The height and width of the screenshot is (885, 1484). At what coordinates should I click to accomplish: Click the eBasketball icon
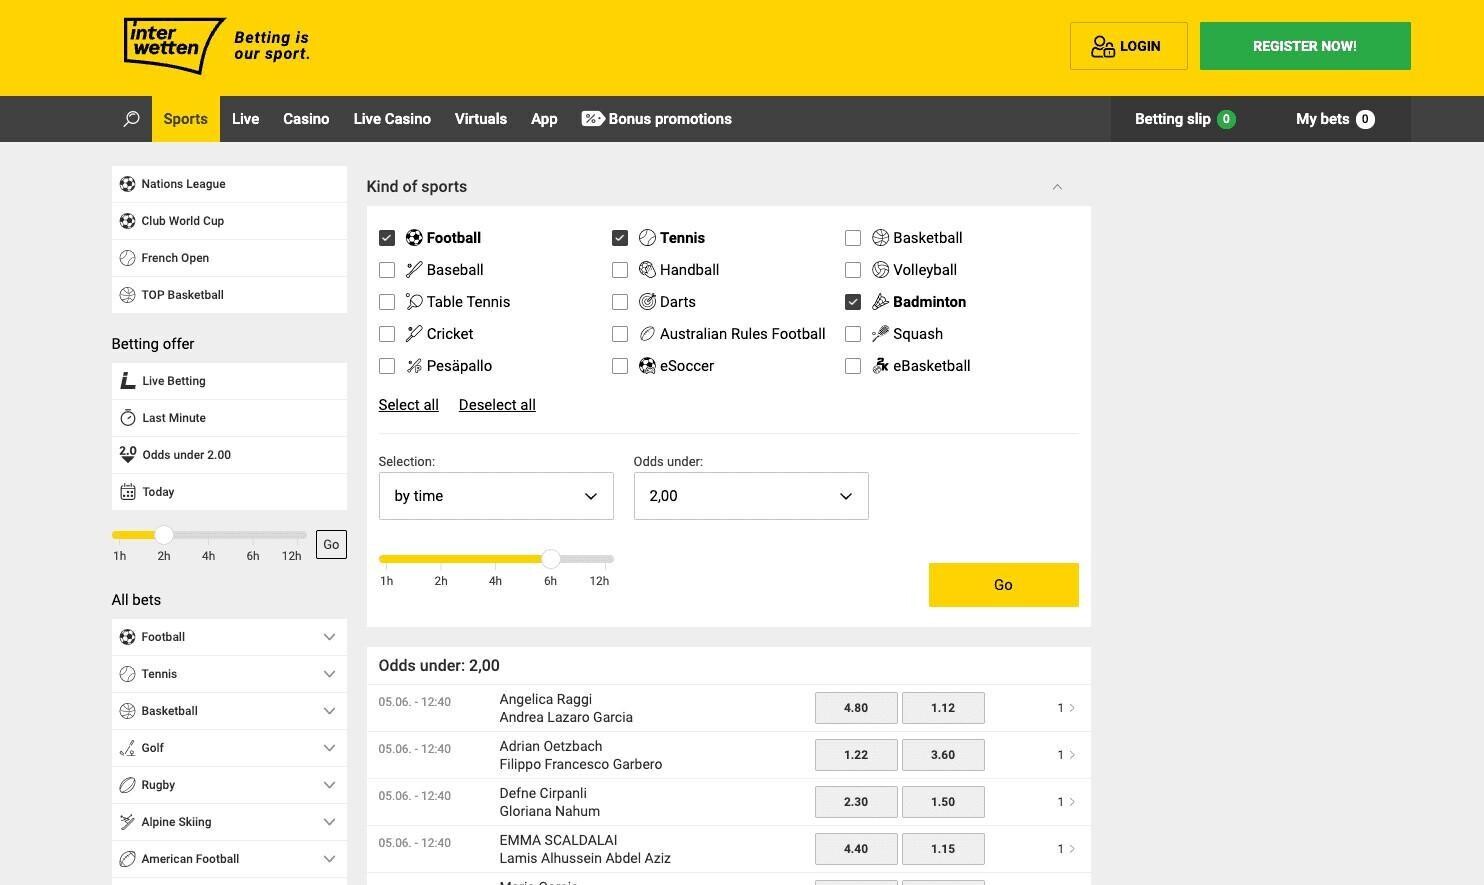(880, 366)
